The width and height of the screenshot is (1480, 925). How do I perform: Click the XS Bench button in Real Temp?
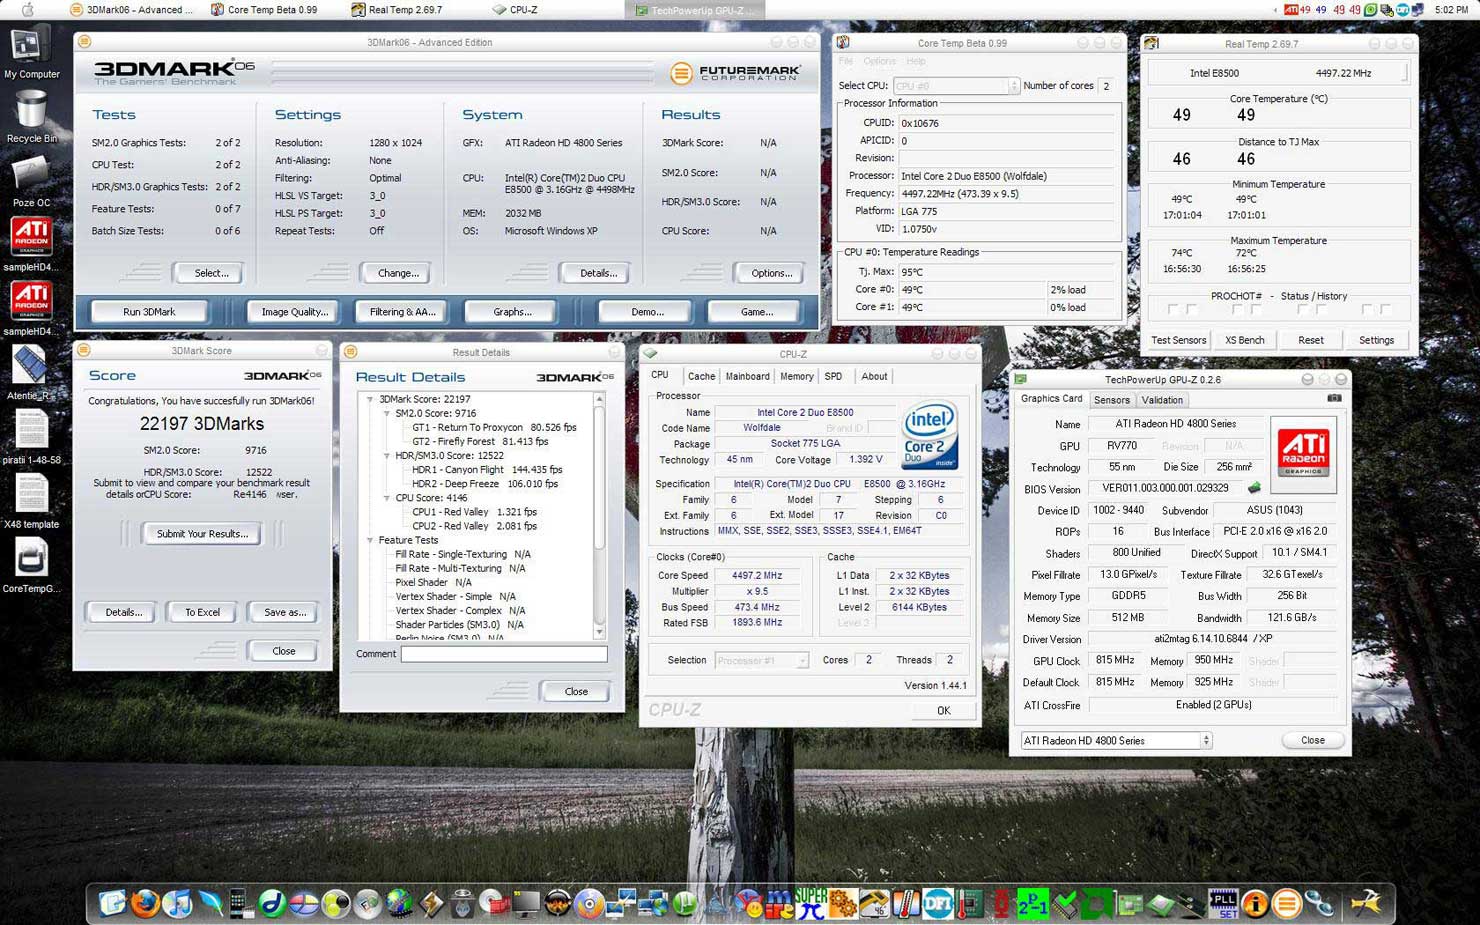pos(1245,340)
